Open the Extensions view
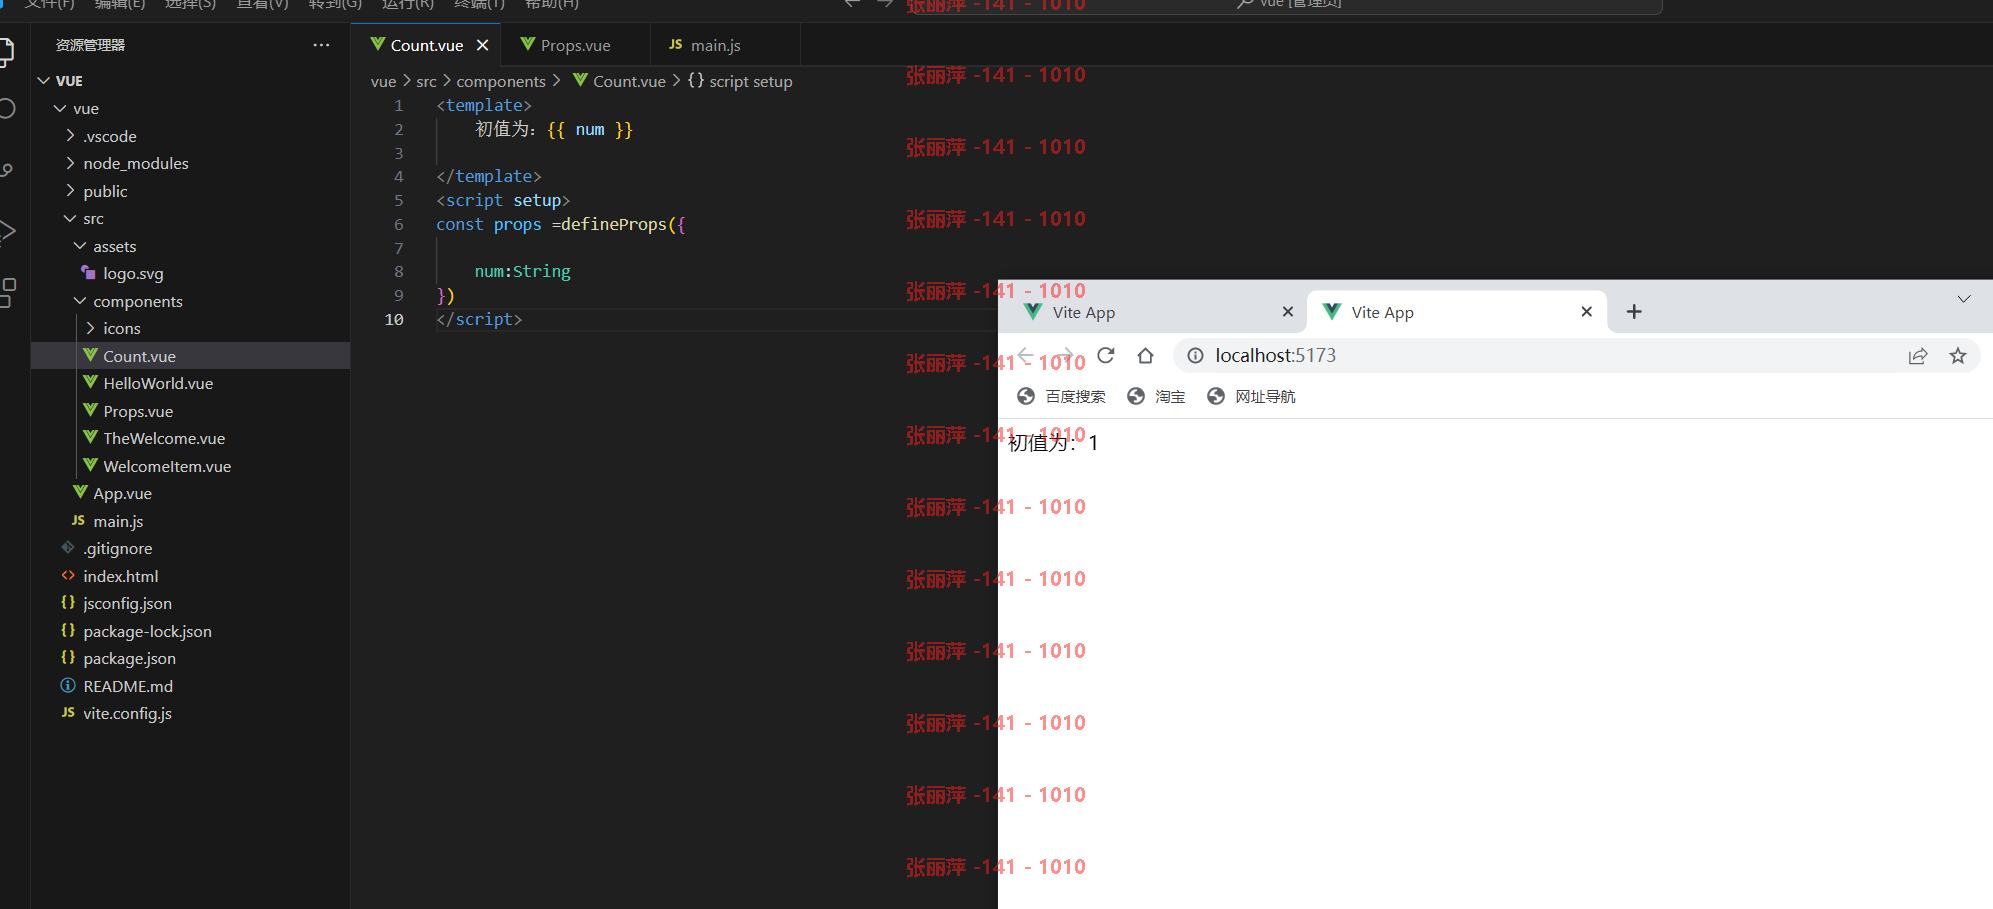 (x=8, y=292)
